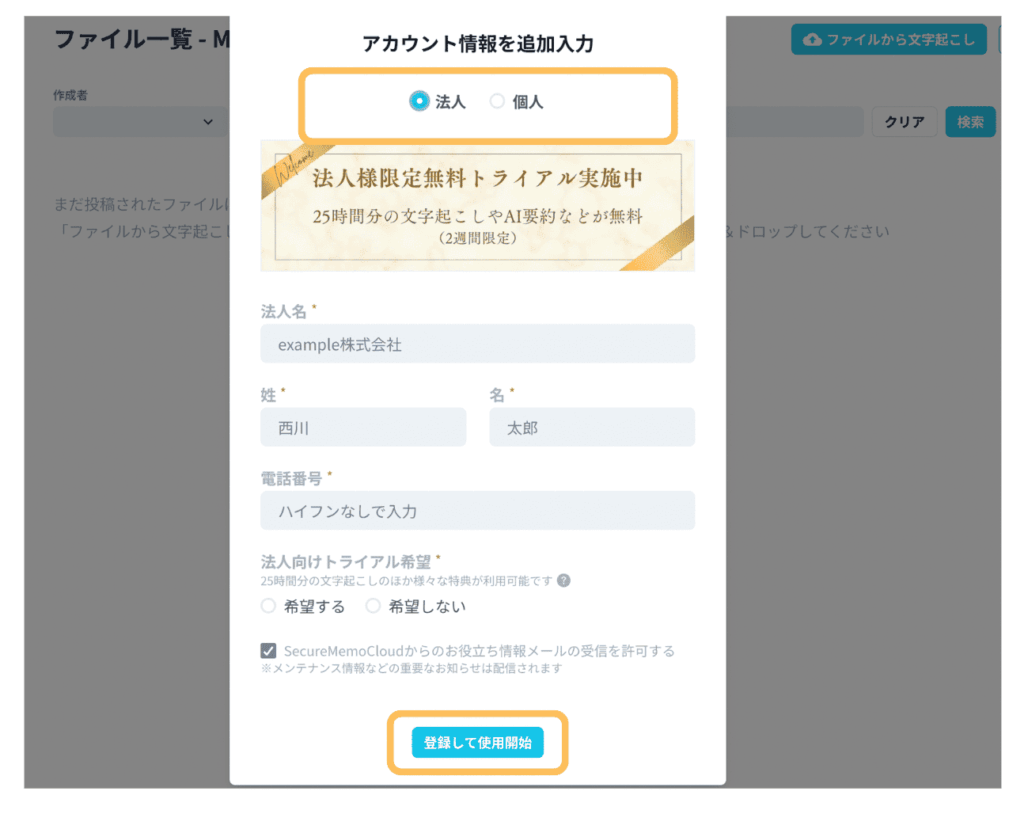Viewport: 1024px width, 814px height.
Task: Click the 名 field containing 太郎
Action: click(x=592, y=427)
